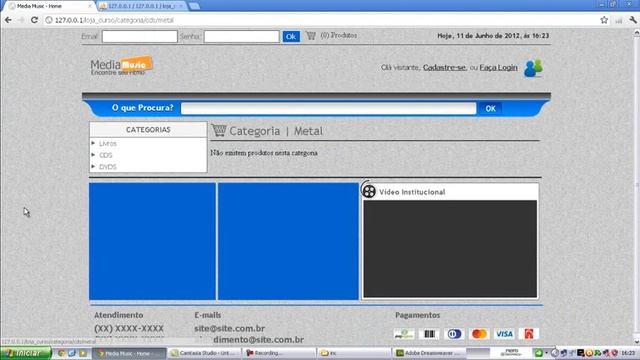Click the arrow beside DVDS

click(93, 166)
